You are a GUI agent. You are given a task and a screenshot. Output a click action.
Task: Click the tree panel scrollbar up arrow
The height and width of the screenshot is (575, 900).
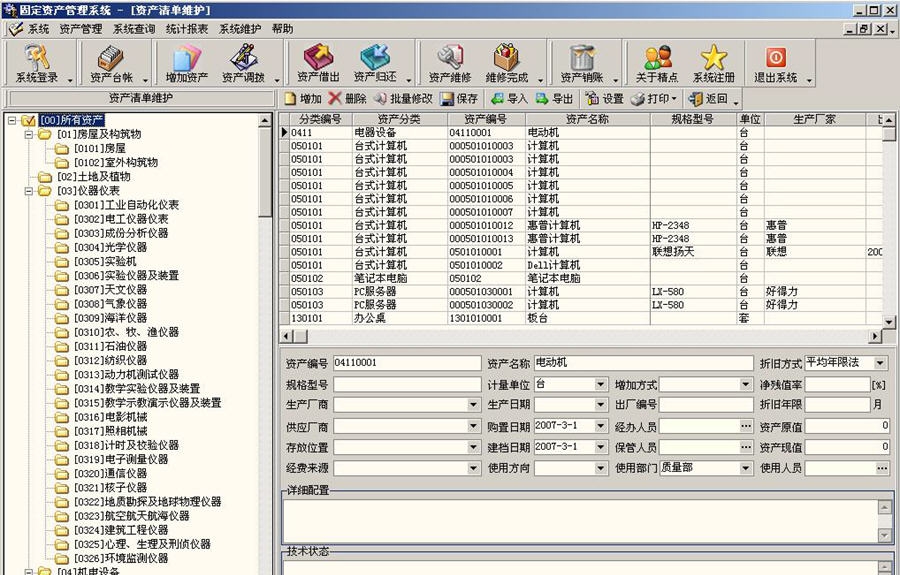click(264, 120)
